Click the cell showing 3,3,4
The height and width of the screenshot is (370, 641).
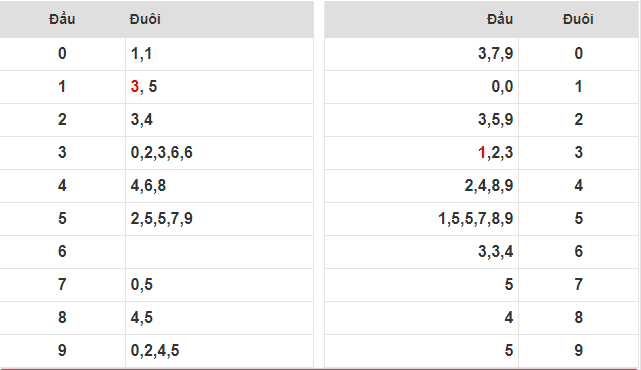point(421,252)
